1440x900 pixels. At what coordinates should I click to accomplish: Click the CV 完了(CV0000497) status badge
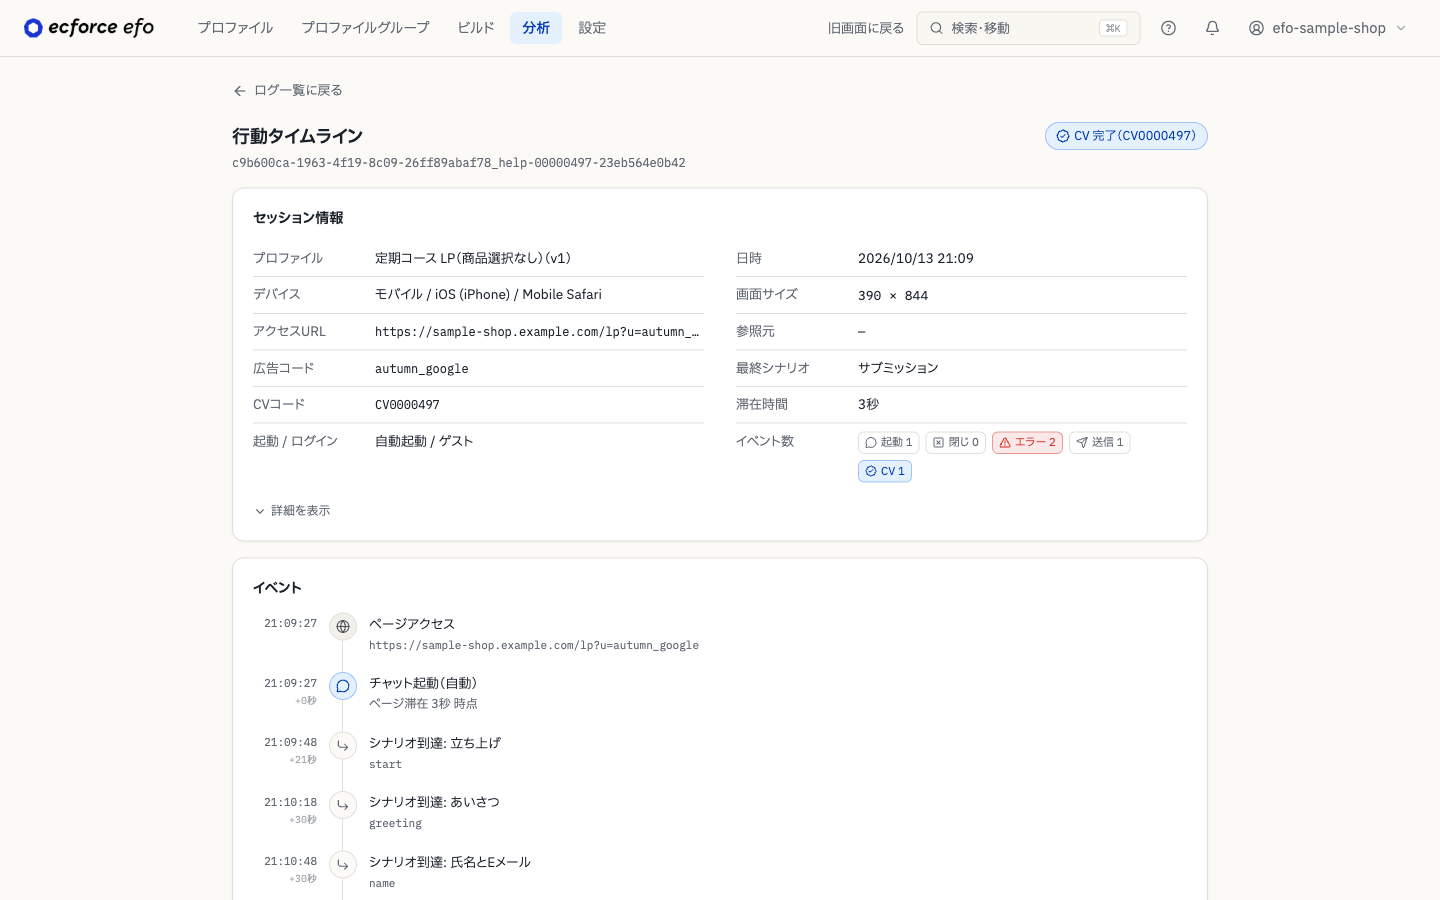(x=1126, y=136)
